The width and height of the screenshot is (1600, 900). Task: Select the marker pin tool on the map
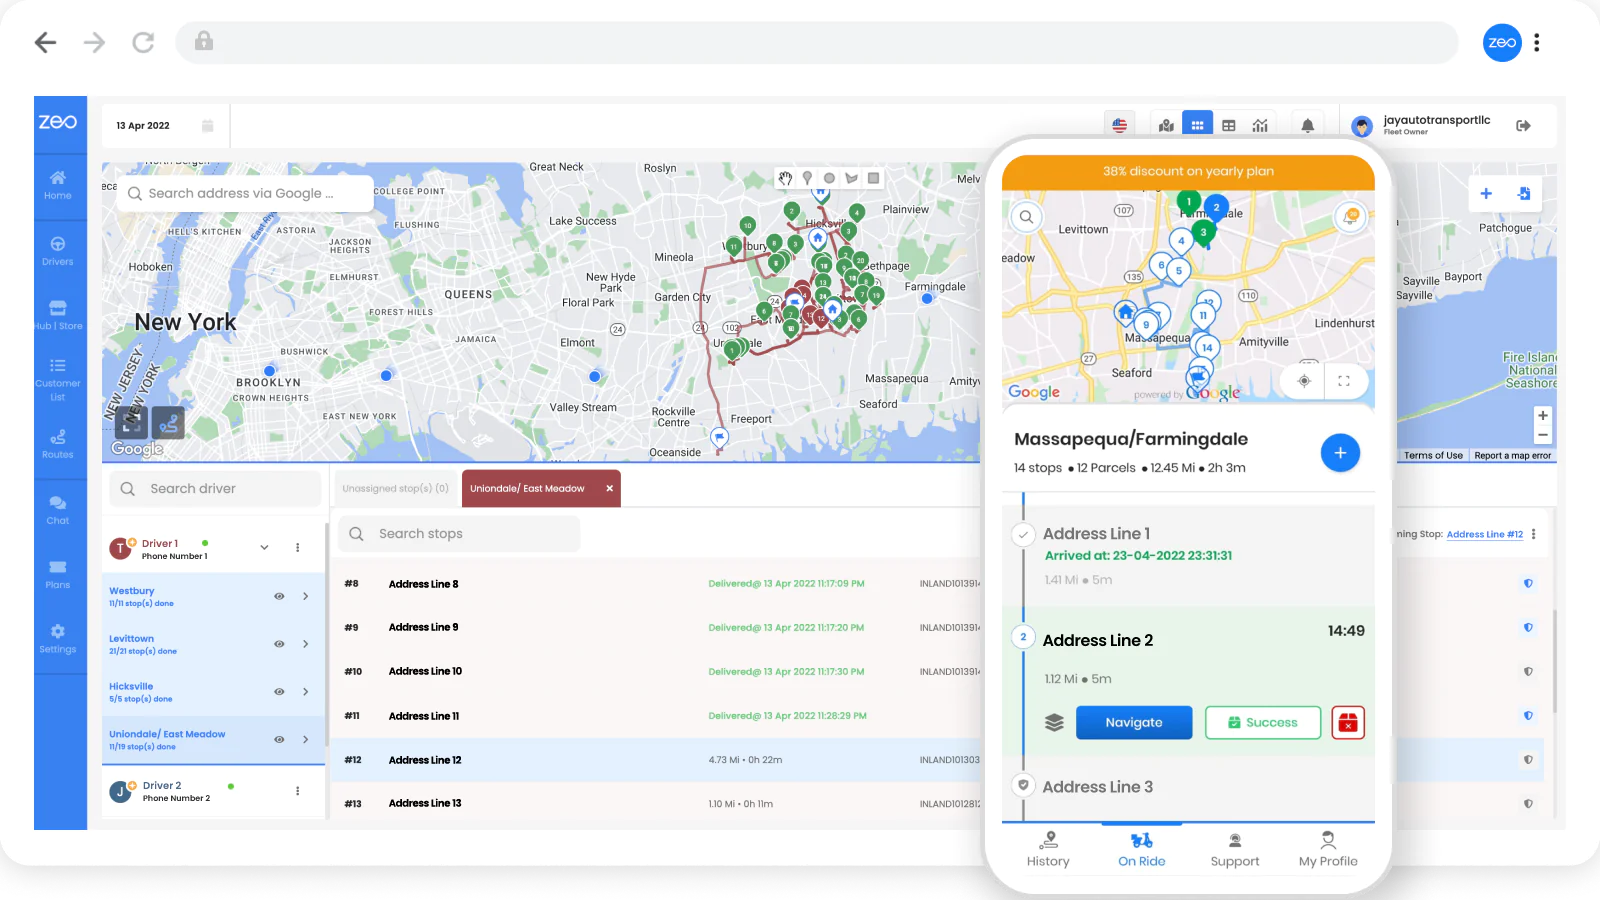pos(807,178)
